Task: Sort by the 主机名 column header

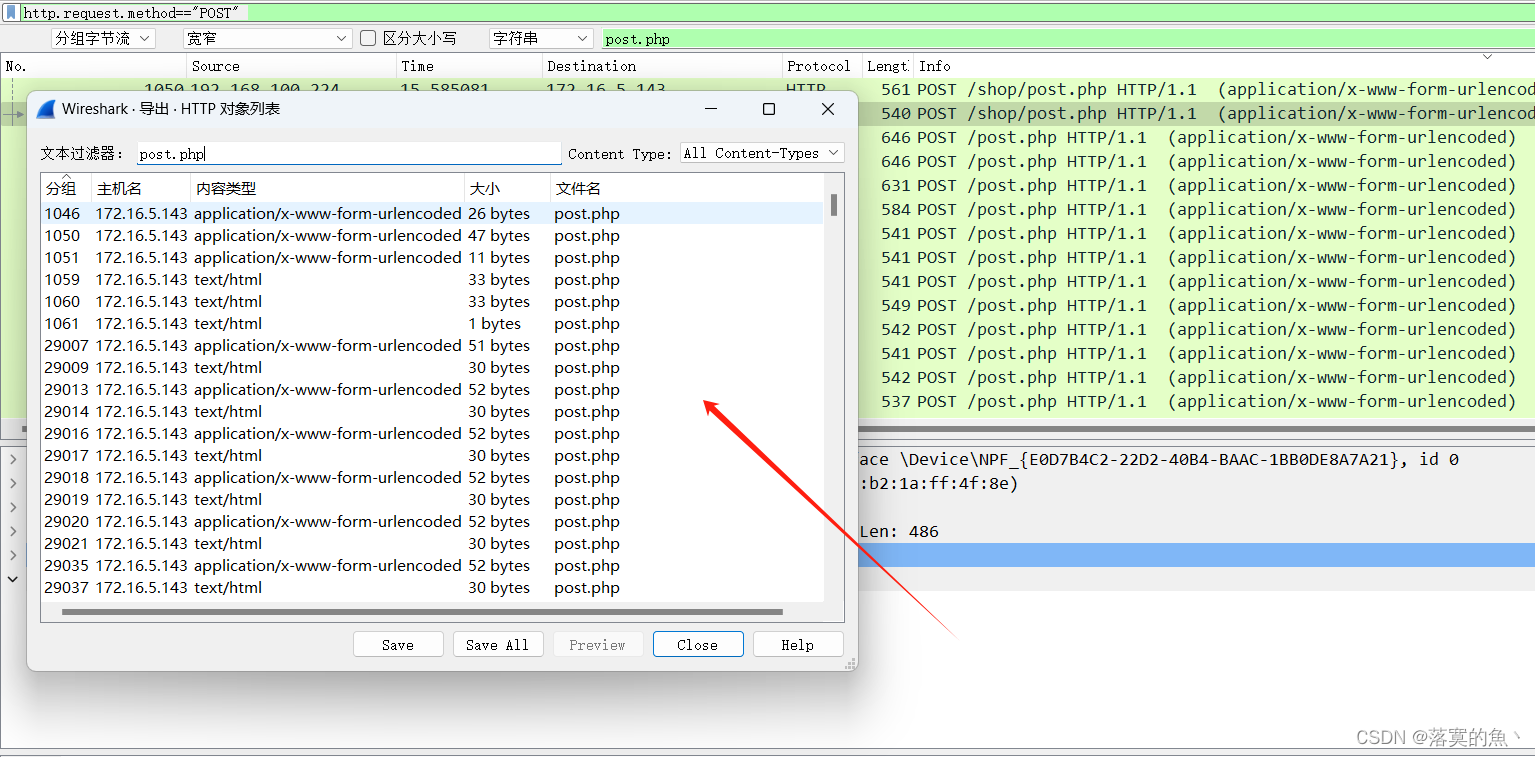Action: tap(141, 188)
